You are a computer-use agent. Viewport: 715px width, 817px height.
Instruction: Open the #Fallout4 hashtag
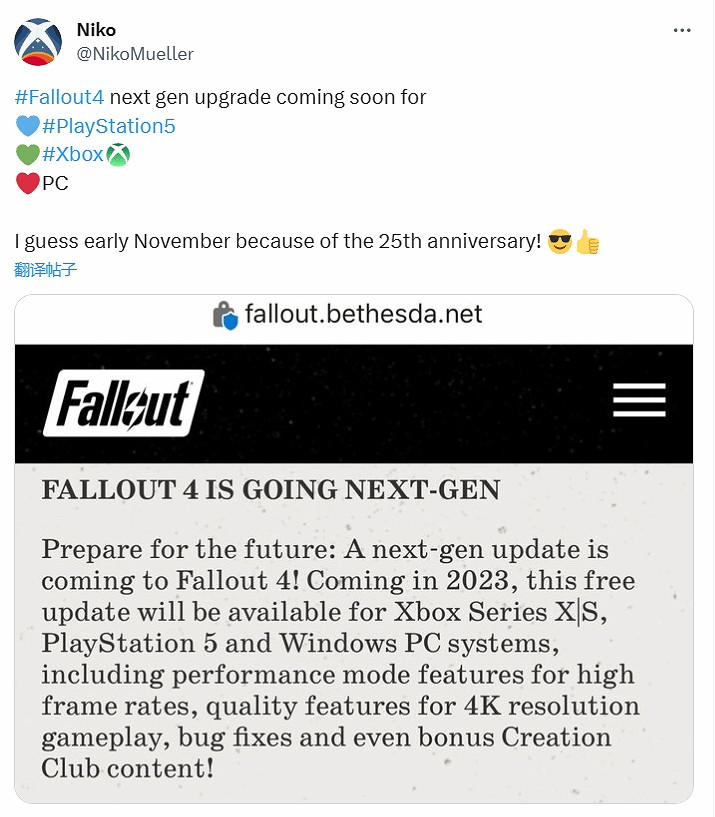(x=59, y=97)
